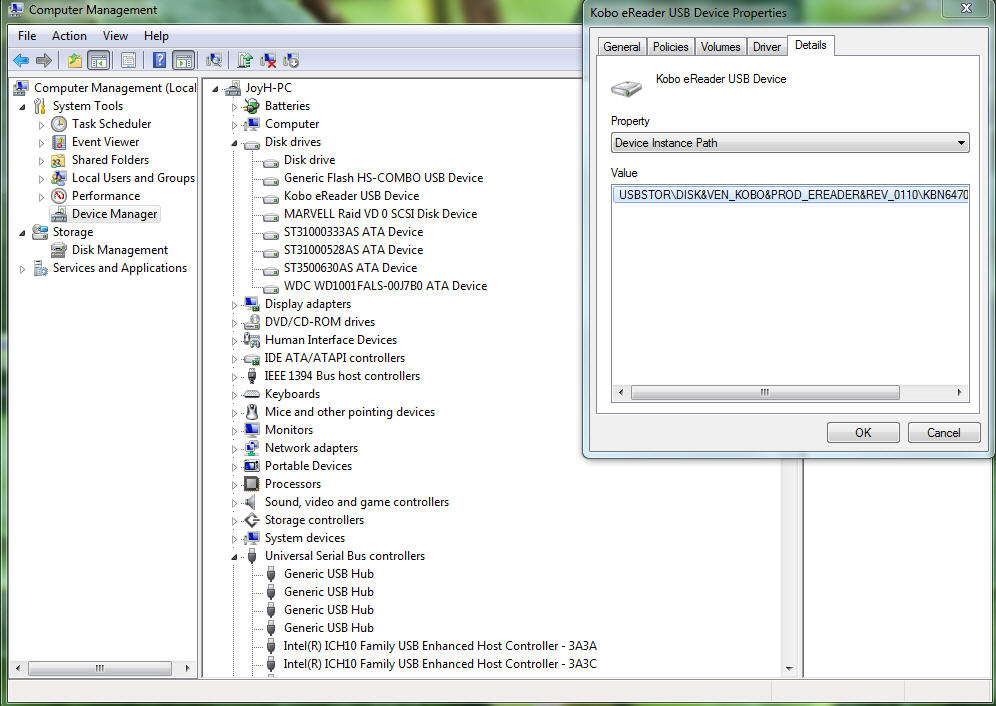The width and height of the screenshot is (996, 706).
Task: Expand the Human Interface Devices category
Action: pos(234,341)
